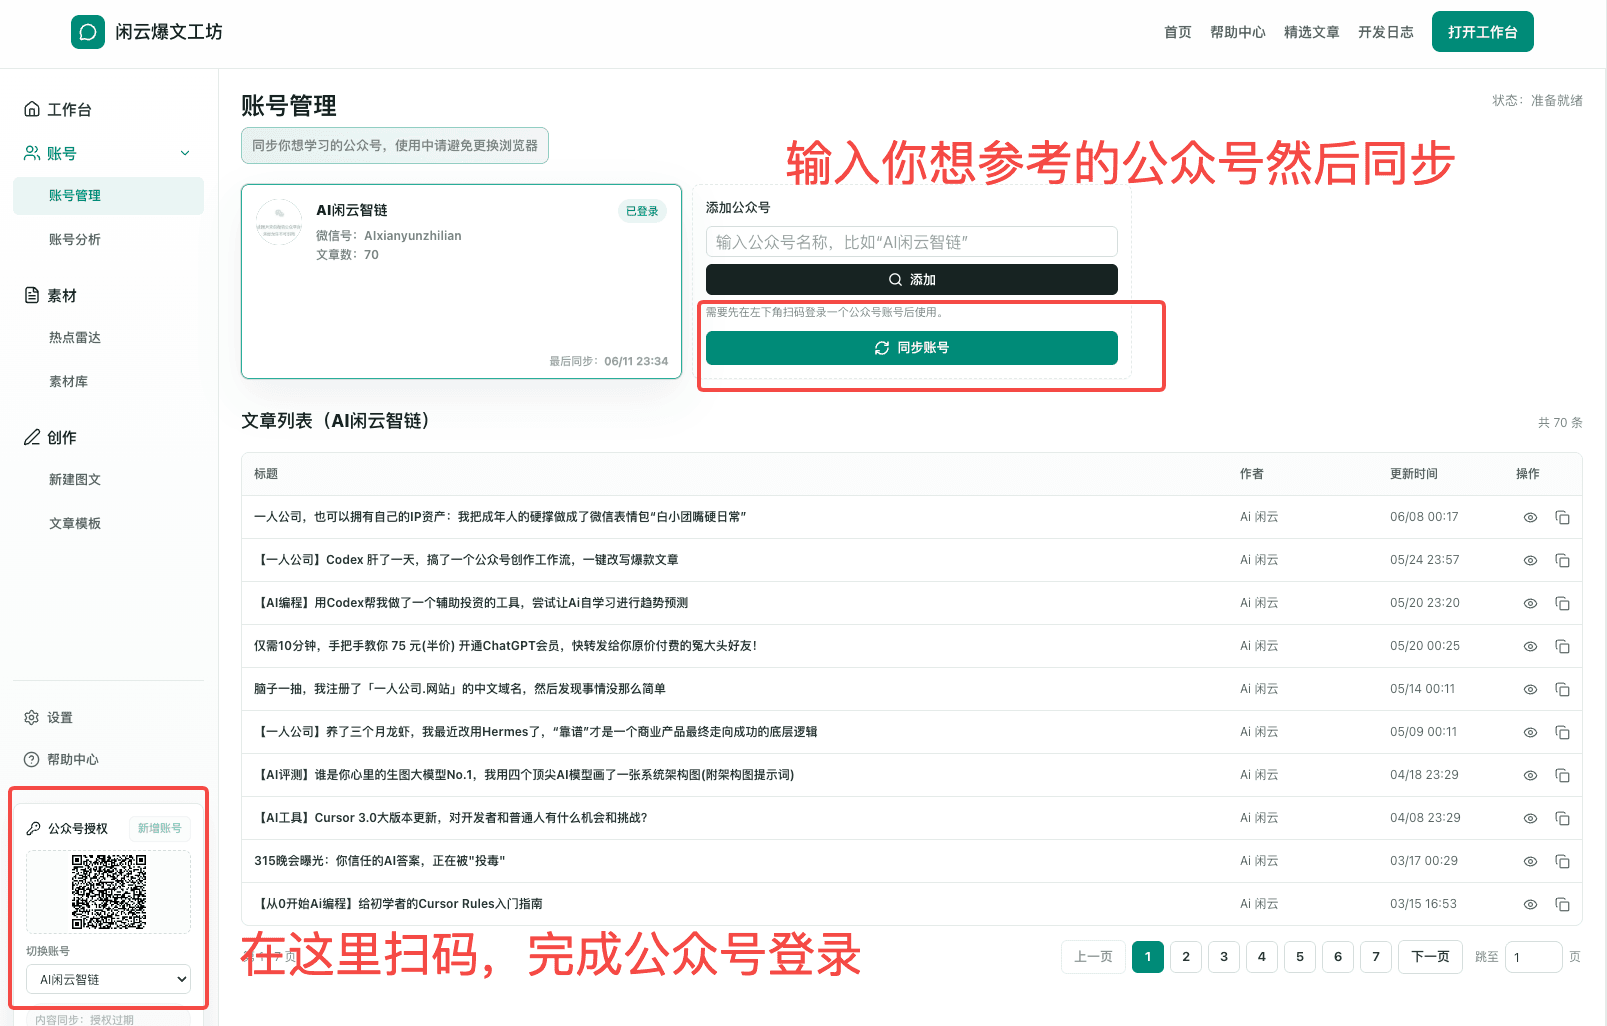Open 开发日志 in top navigation
1607x1026 pixels.
click(1386, 32)
